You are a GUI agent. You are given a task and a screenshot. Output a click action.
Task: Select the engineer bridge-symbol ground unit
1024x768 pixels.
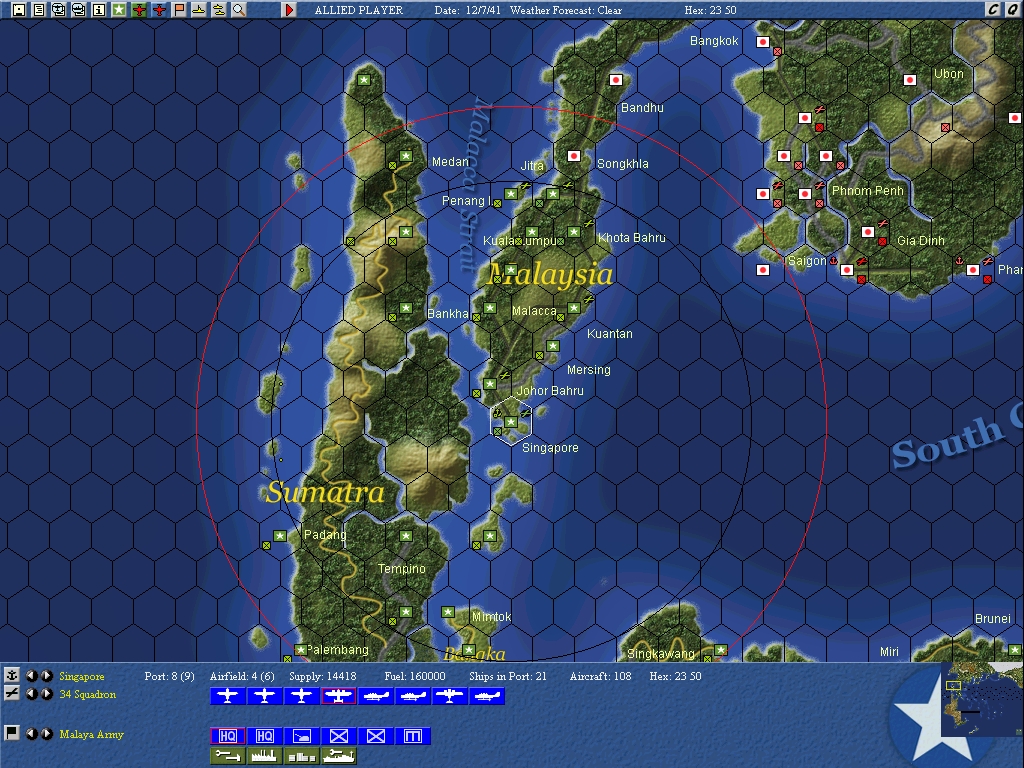tap(413, 736)
